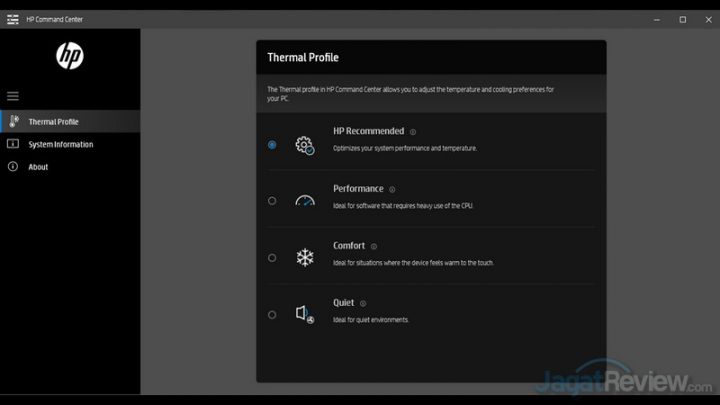This screenshot has width=720, height=405.
Task: Click the Performance profile title
Action: click(x=358, y=189)
